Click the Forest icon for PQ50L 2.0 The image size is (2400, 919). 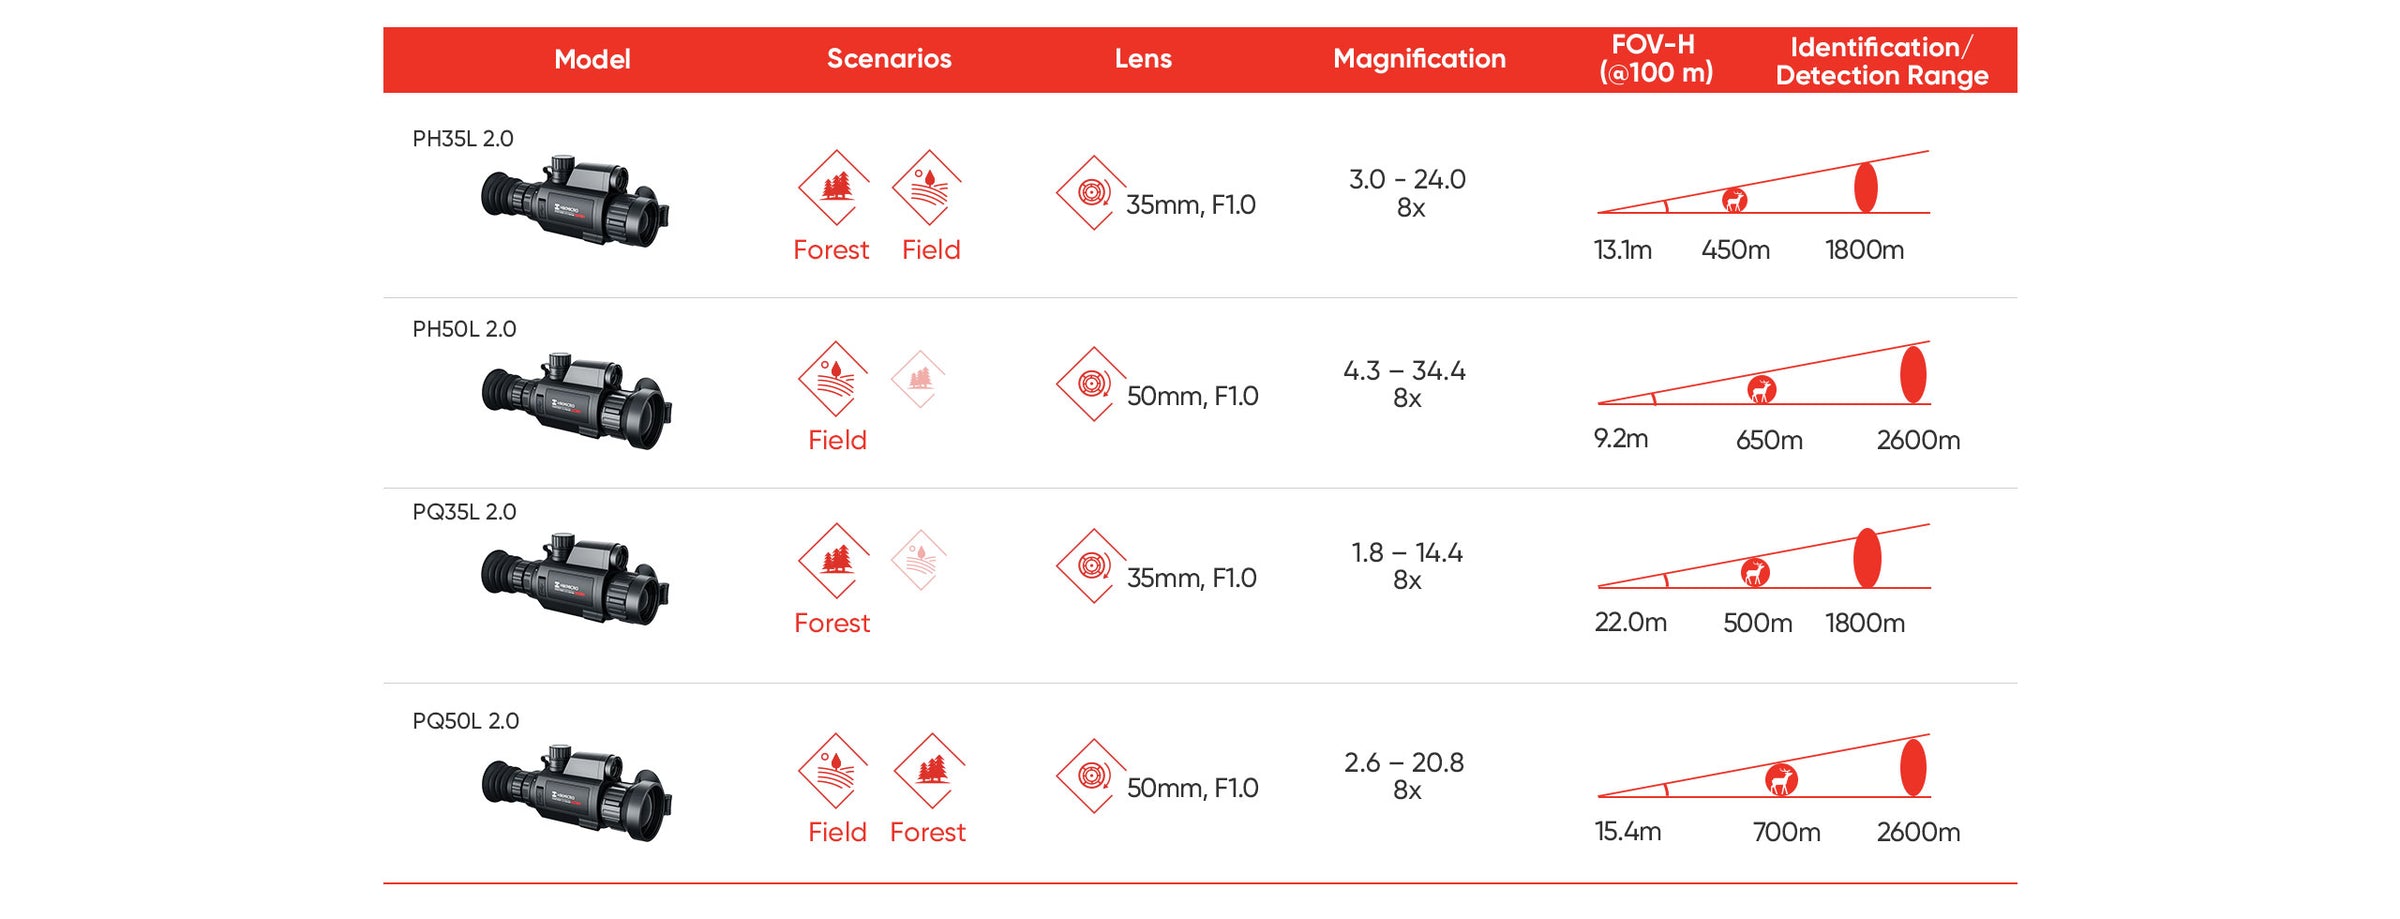point(930,770)
